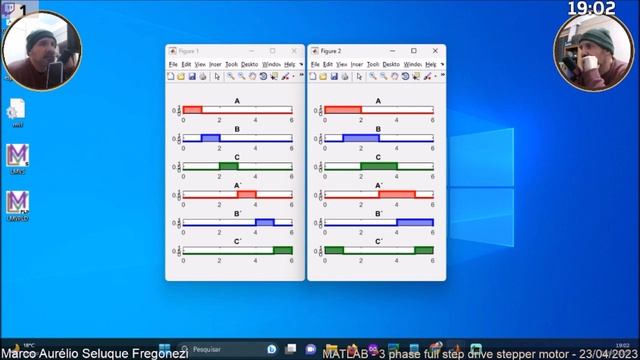The height and width of the screenshot is (360, 640).
Task: Click New Figure icon in Figure 2 toolbar
Action: pos(313,76)
